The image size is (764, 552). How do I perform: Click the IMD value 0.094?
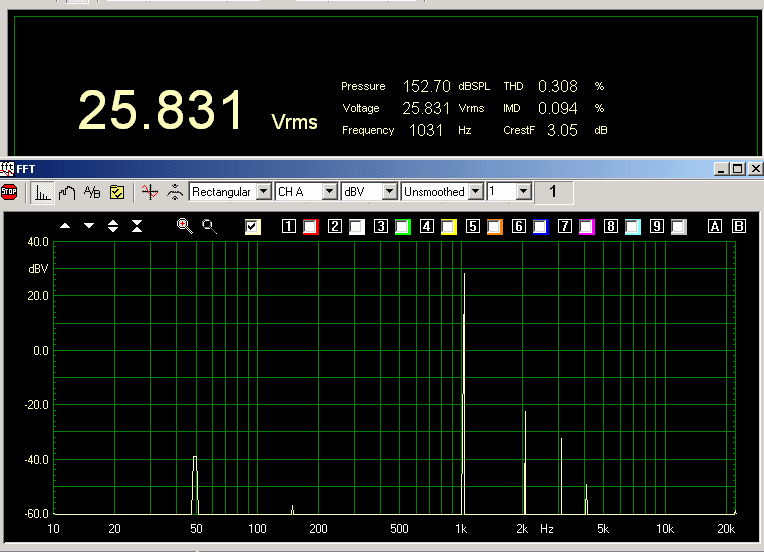(557, 108)
